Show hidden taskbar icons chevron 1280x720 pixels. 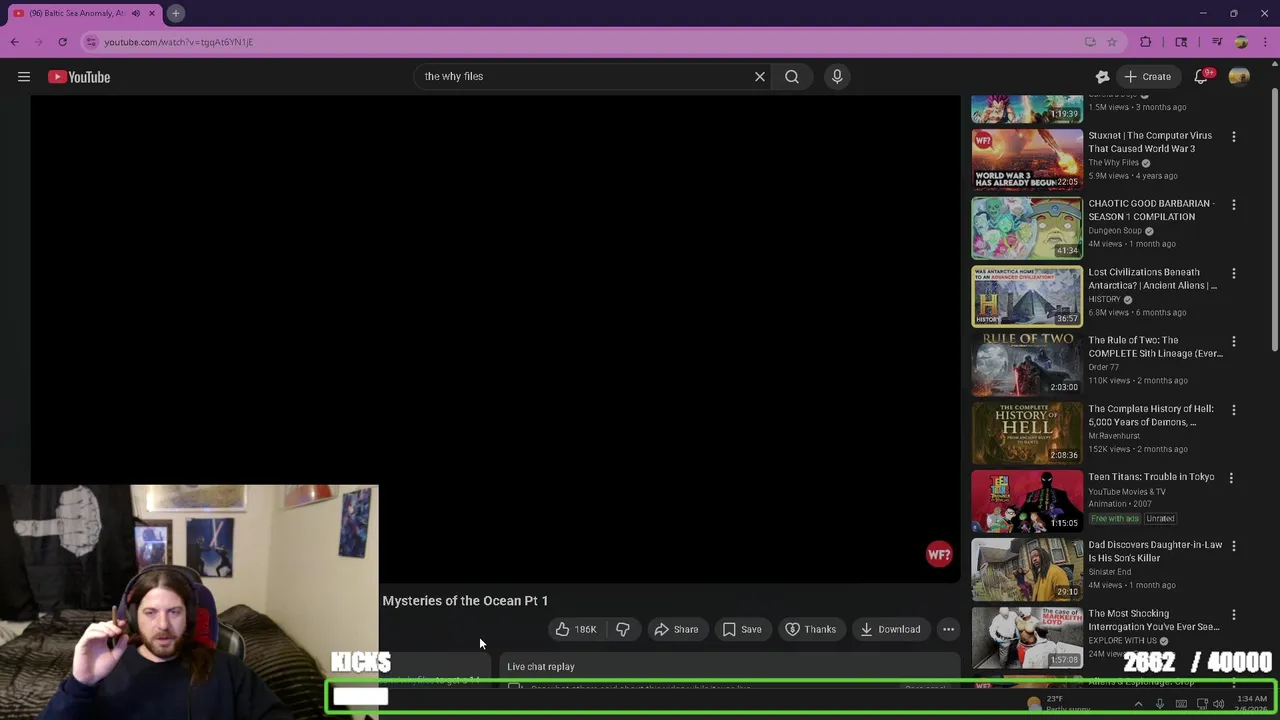point(1138,704)
